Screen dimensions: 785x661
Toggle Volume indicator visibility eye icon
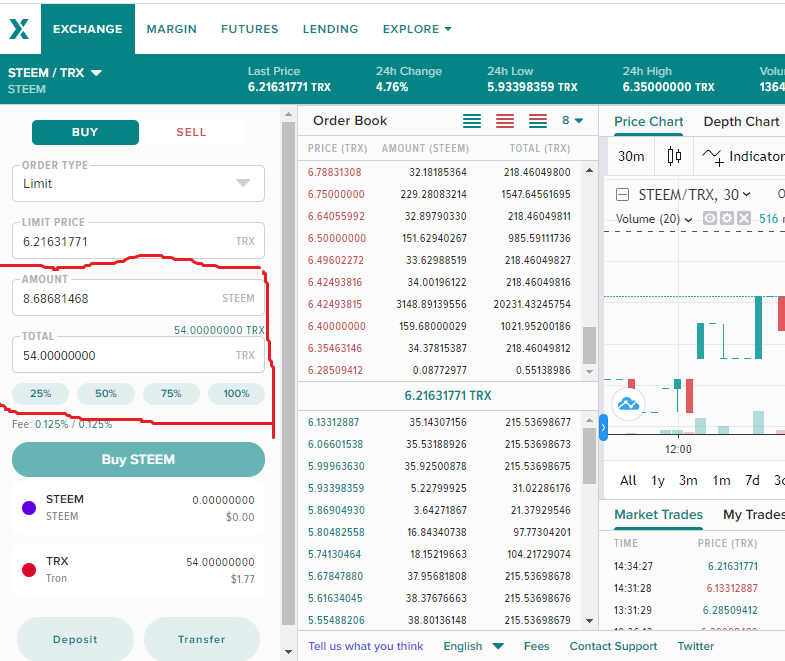click(x=709, y=218)
